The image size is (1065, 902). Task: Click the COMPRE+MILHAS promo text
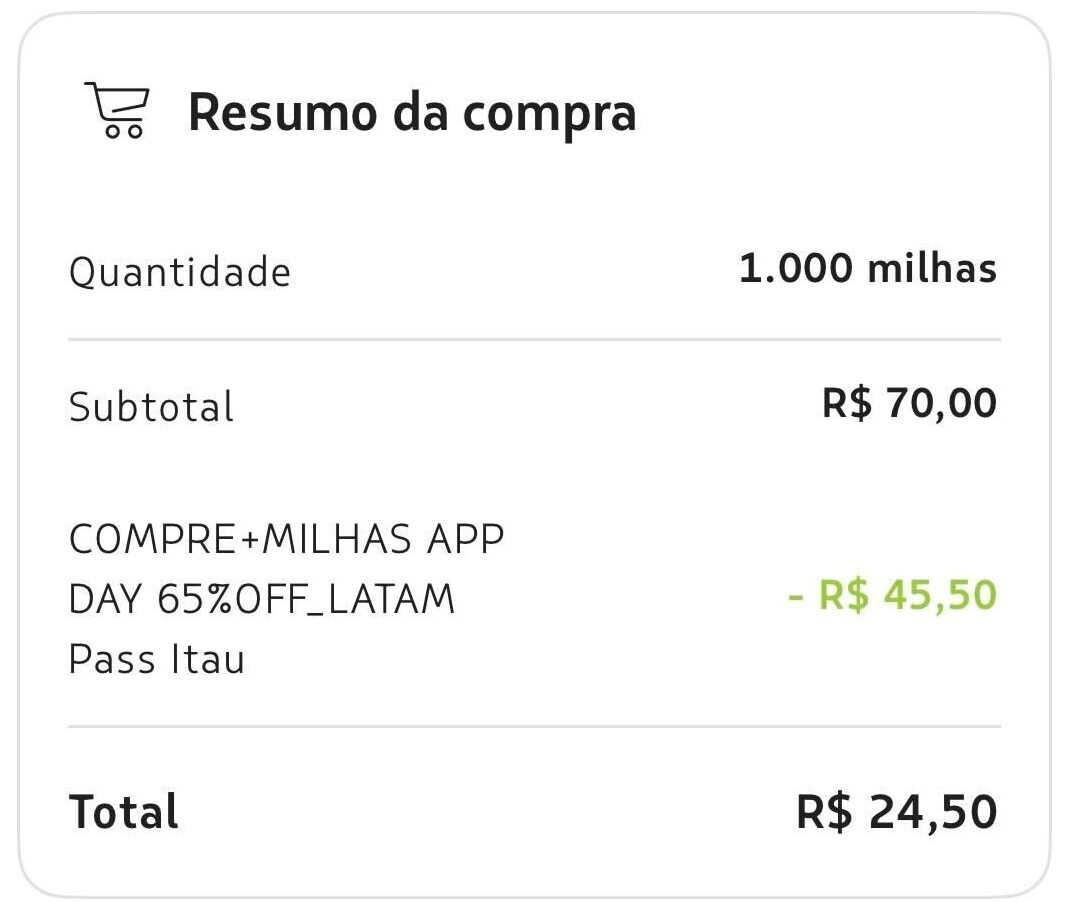point(240,539)
